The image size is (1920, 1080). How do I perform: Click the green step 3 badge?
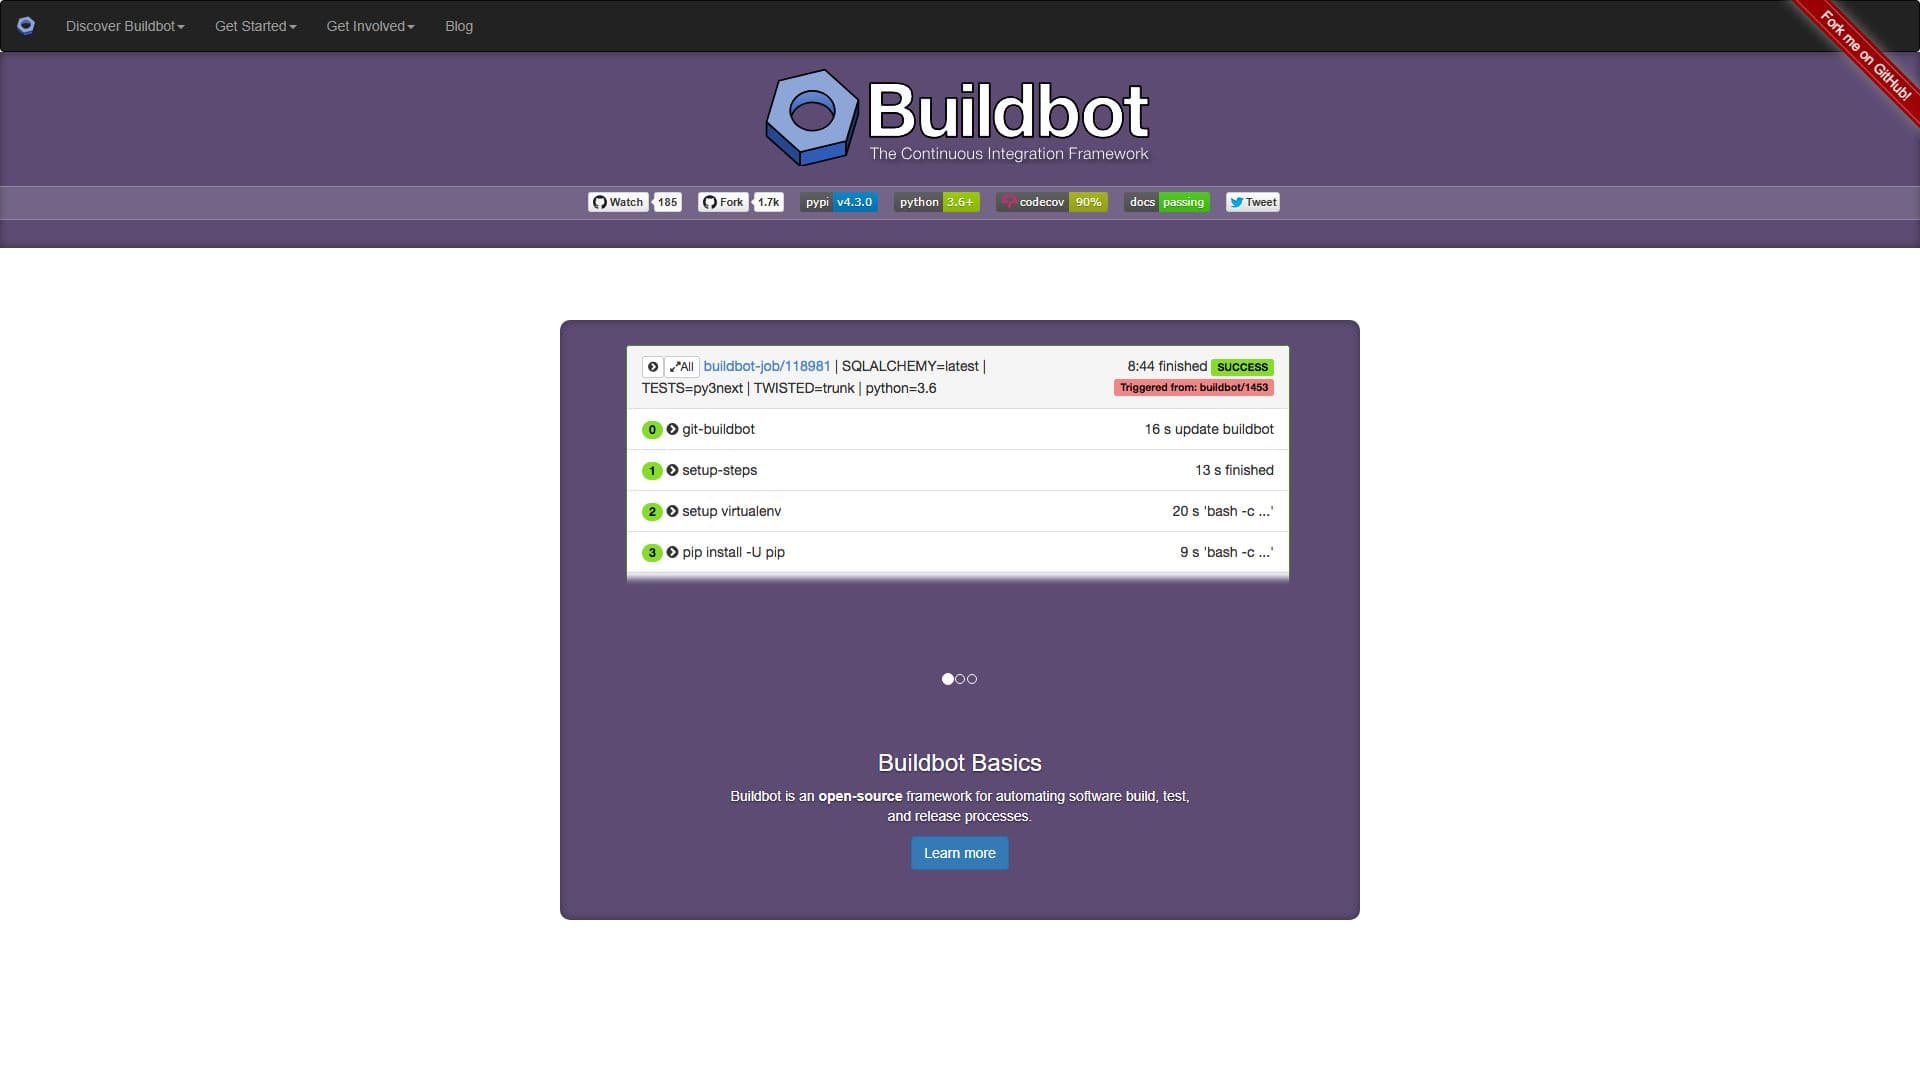652,553
